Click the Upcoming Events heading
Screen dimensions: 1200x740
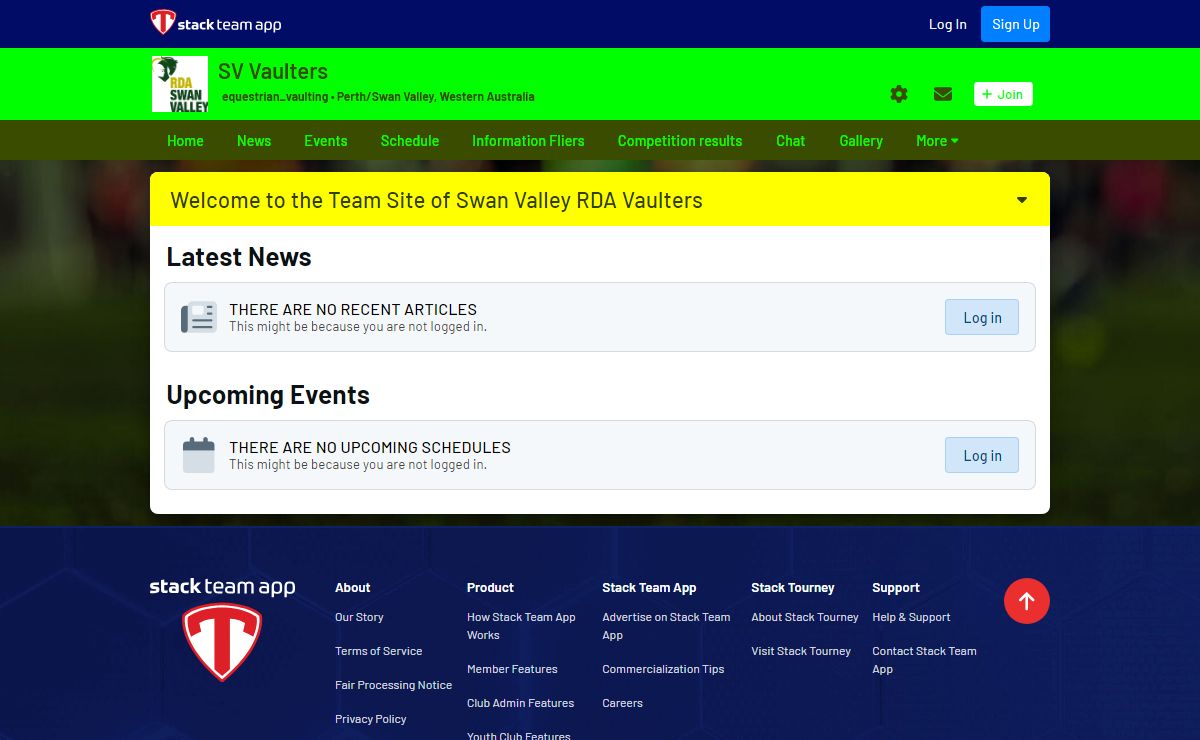pyautogui.click(x=268, y=395)
